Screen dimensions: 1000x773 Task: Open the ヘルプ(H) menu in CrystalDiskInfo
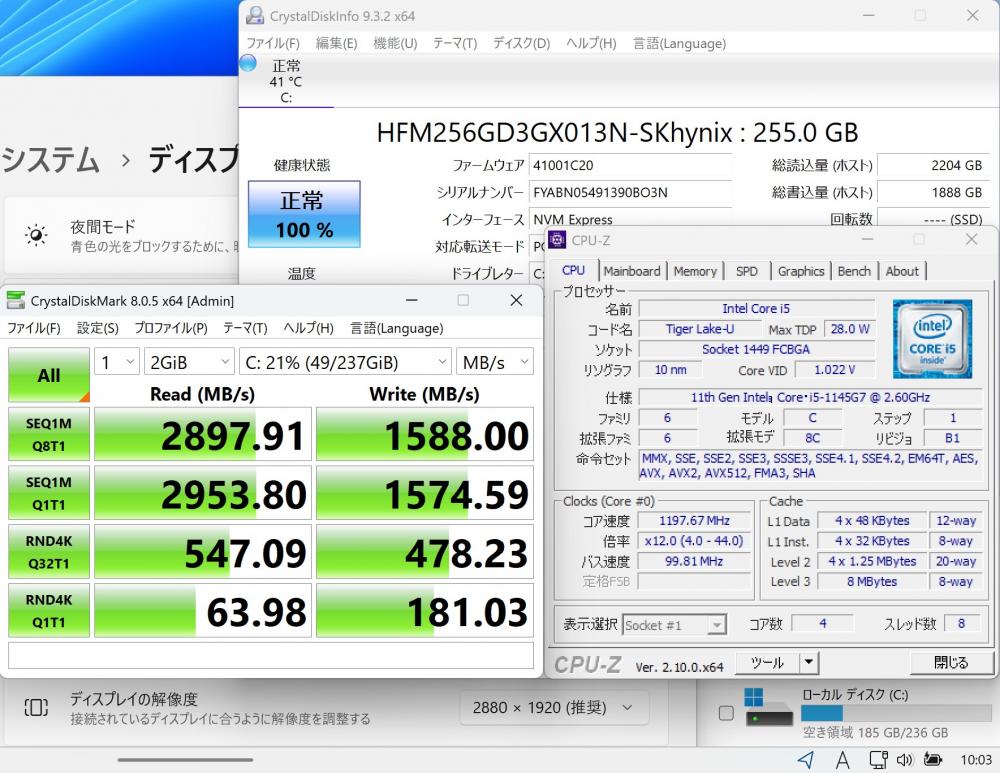pyautogui.click(x=591, y=43)
